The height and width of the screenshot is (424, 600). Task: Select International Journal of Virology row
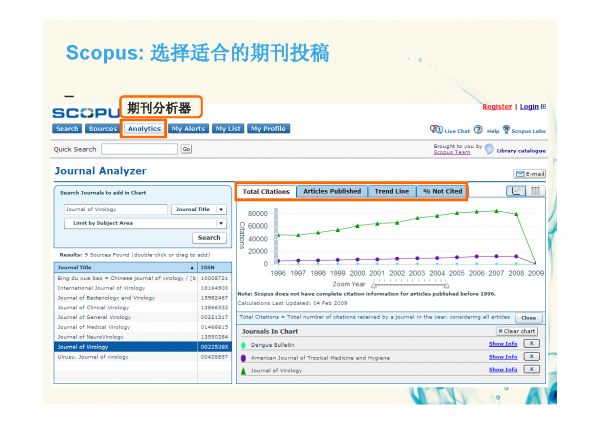[143, 288]
